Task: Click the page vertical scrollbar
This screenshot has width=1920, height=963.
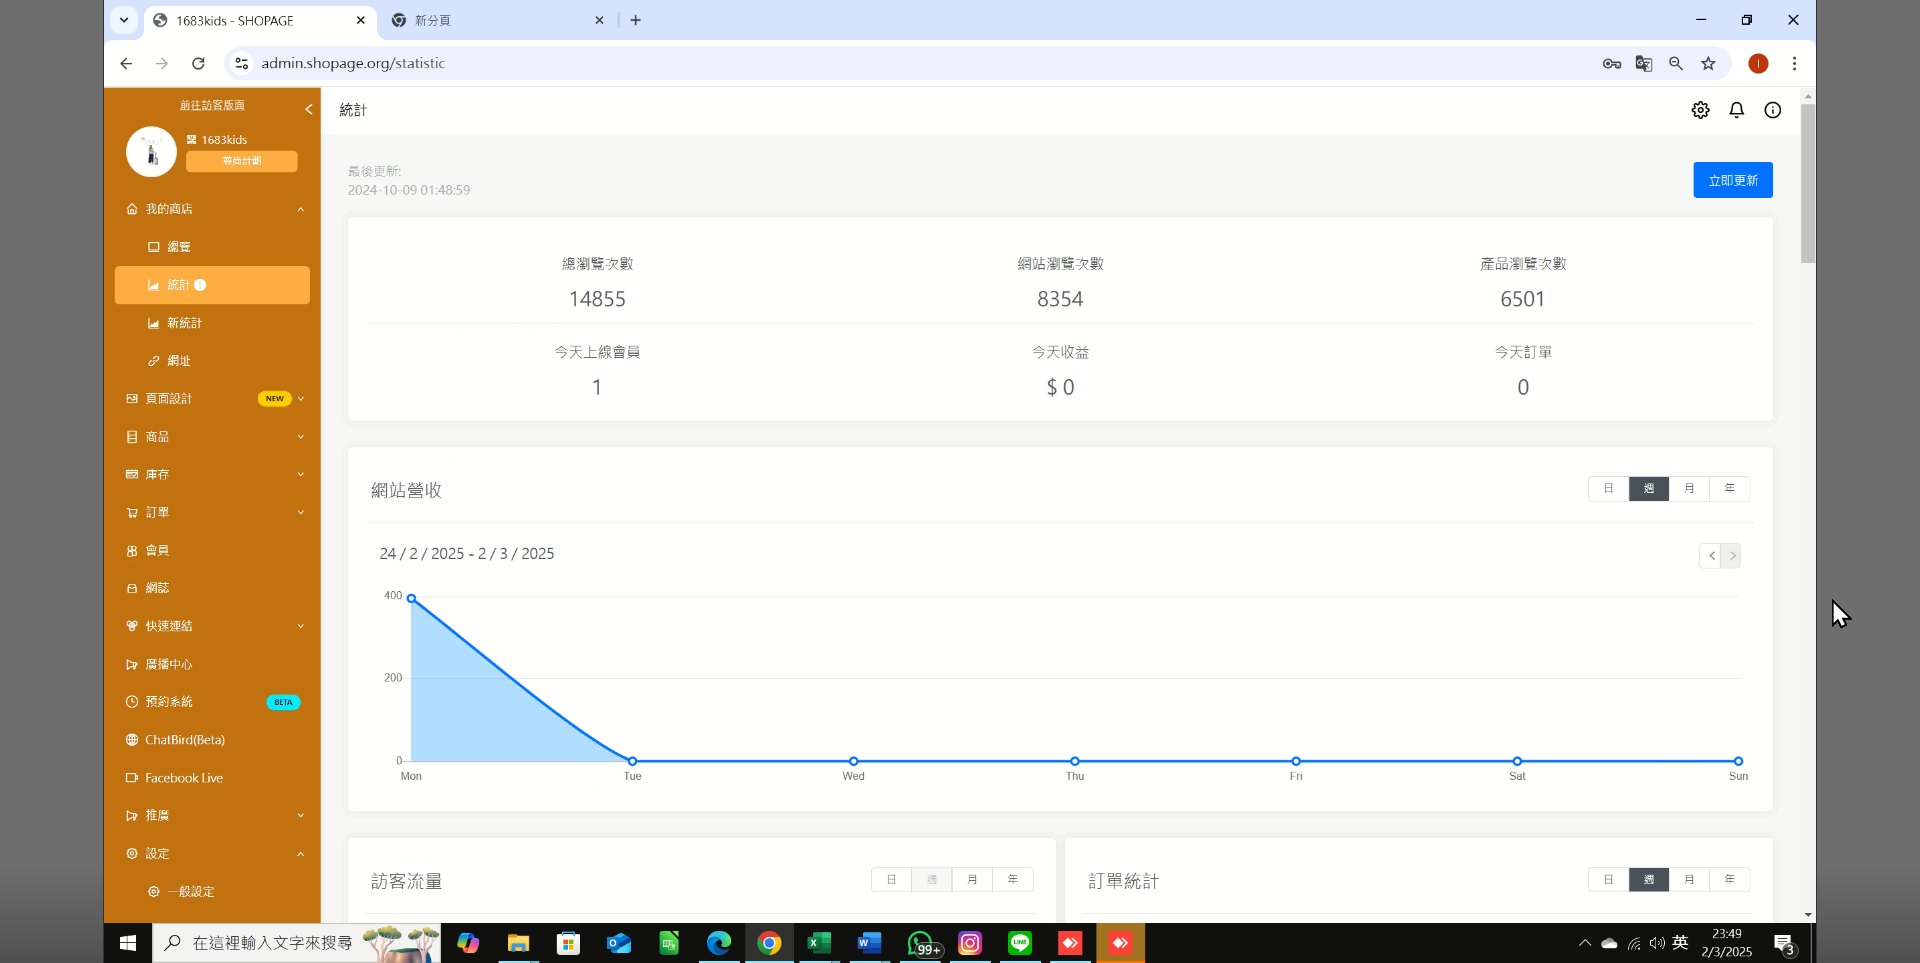Action: click(x=1808, y=183)
